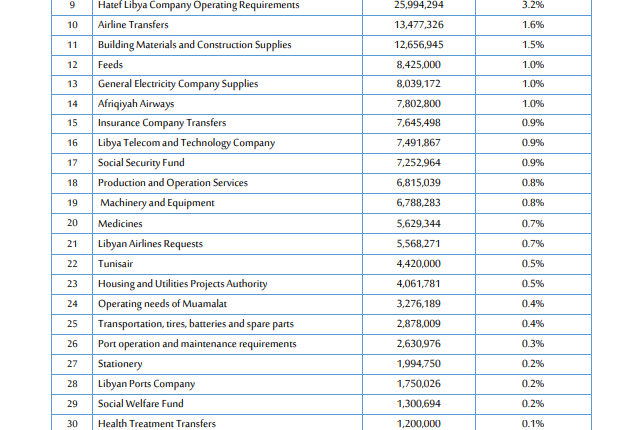Image resolution: width=644 pixels, height=430 pixels.
Task: Select row number 23
Action: pos(72,284)
